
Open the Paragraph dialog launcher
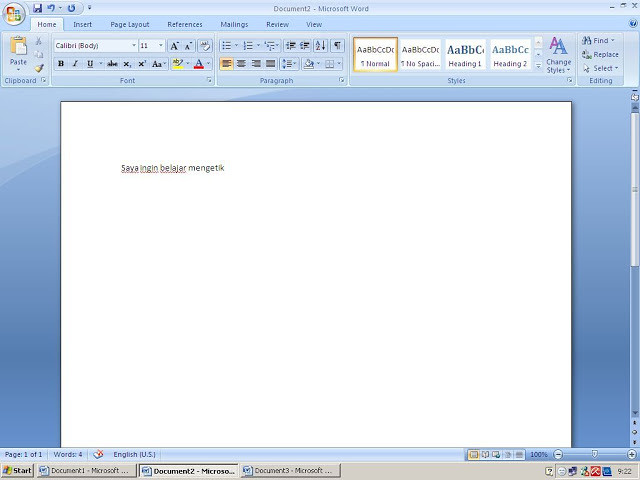pyautogui.click(x=342, y=80)
